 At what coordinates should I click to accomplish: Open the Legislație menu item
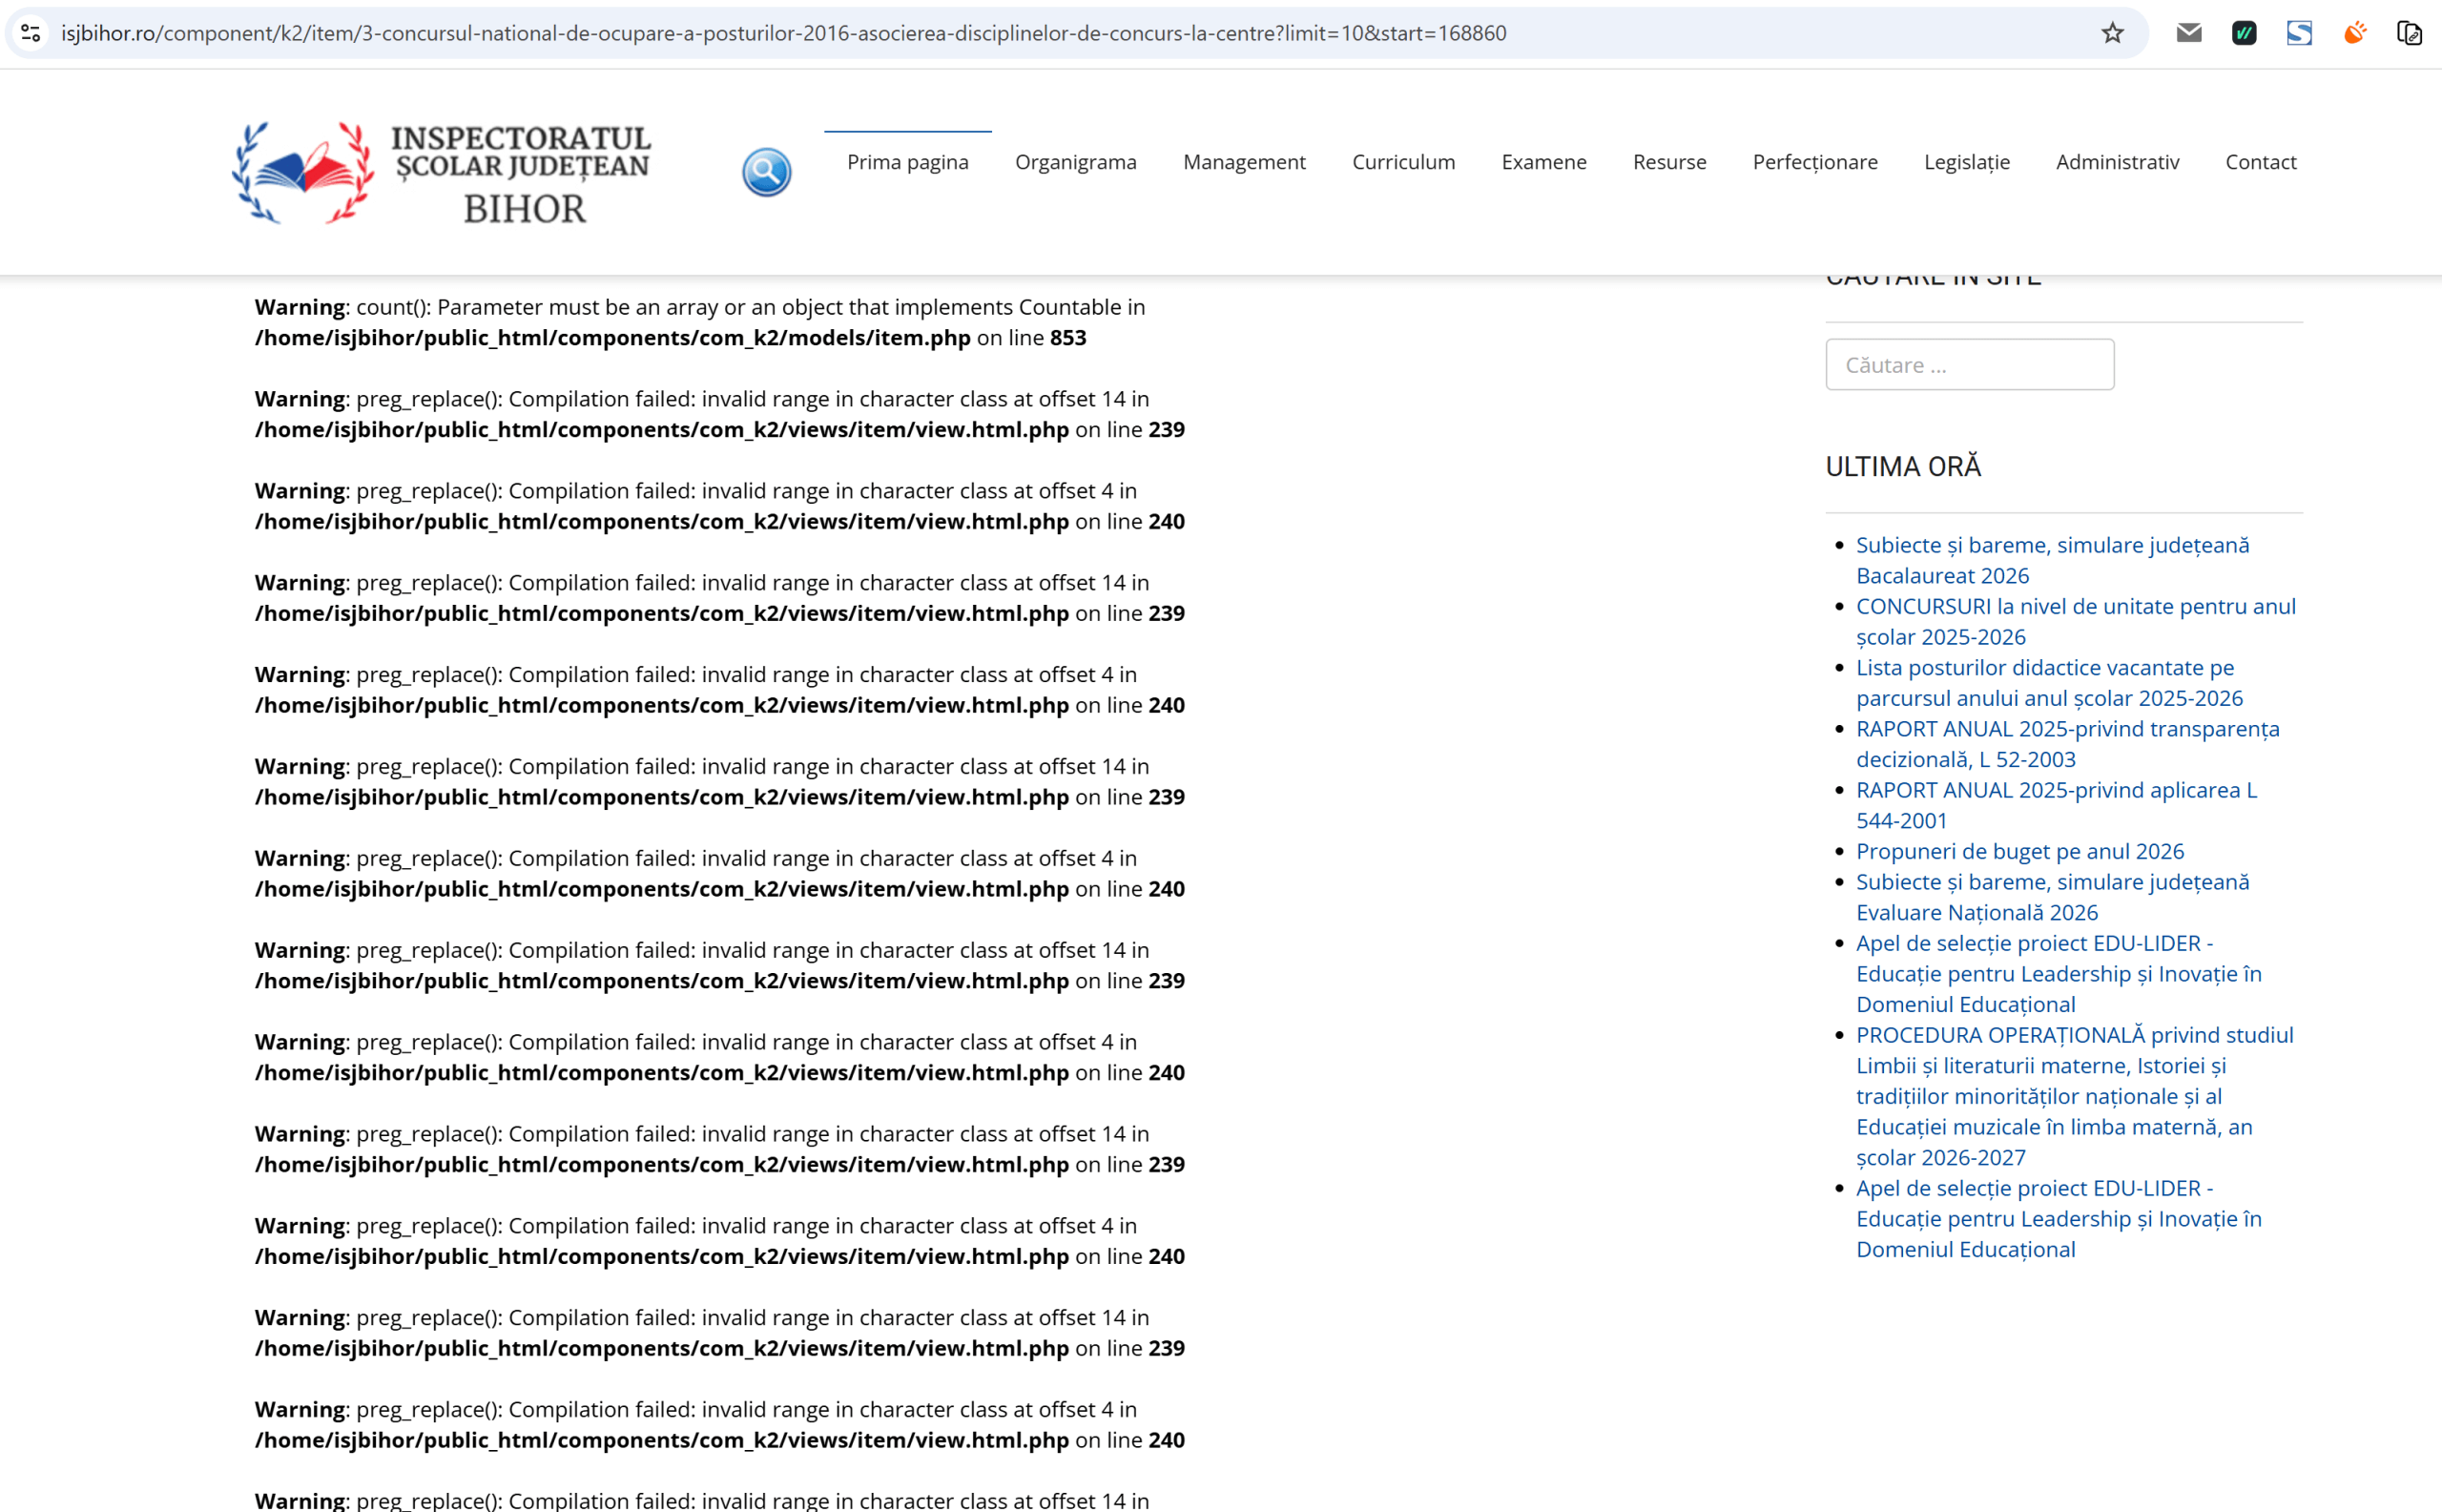(x=1966, y=162)
